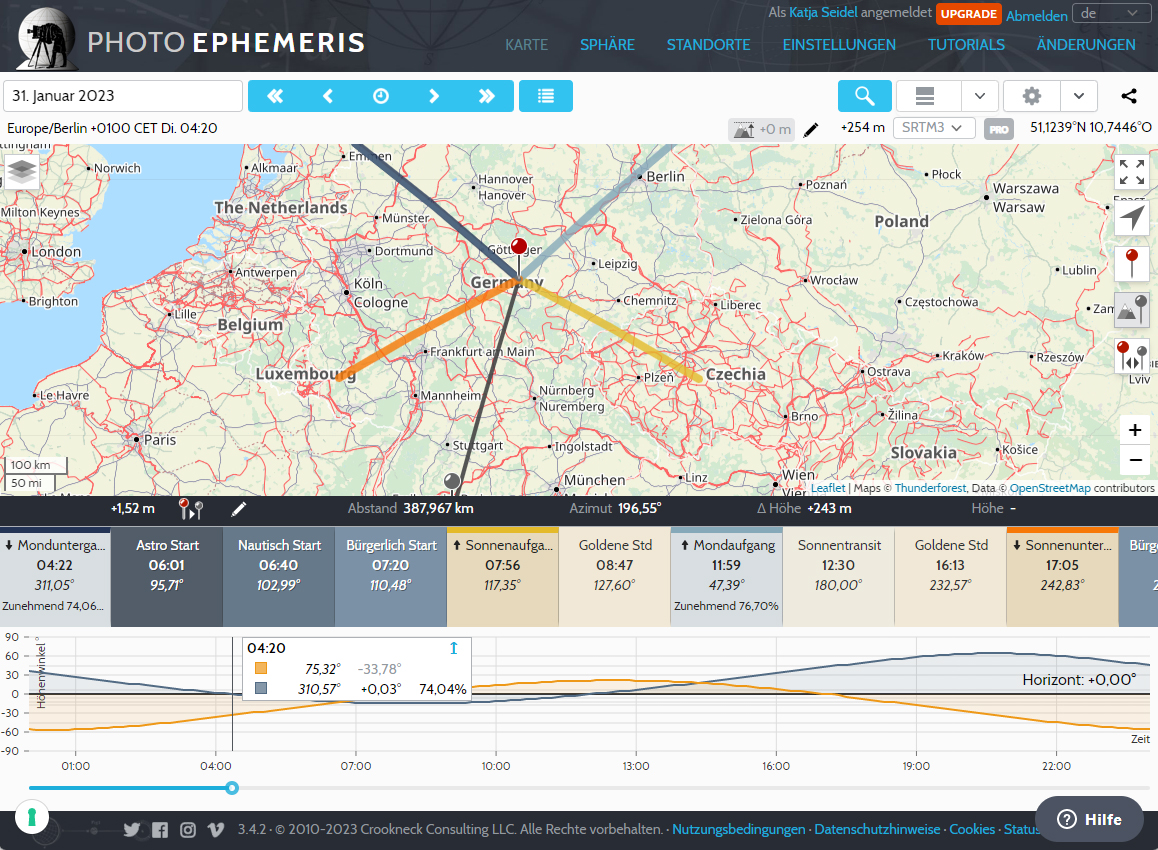Screen dimensions: 1158x850
Task: Go to the EINSTELLUNGEN menu
Action: (x=839, y=45)
